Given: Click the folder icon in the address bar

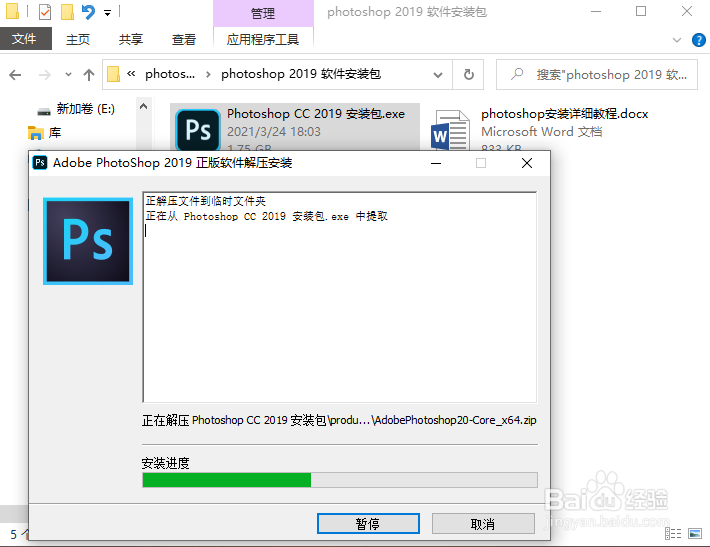Looking at the screenshot, I should pos(113,74).
